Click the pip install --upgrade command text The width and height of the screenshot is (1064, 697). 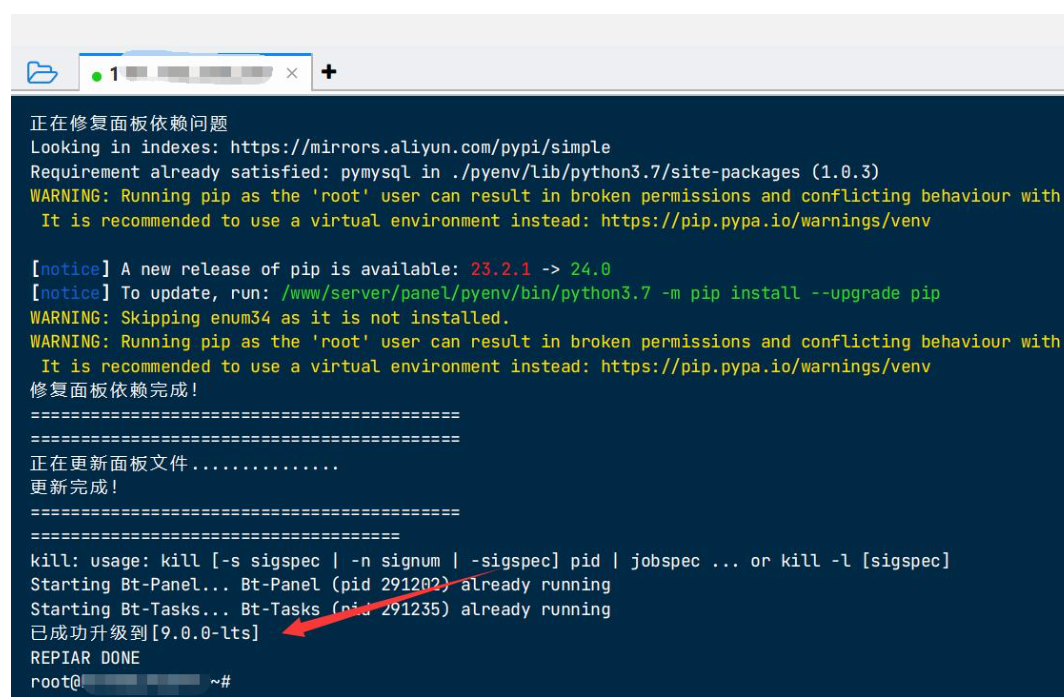pyautogui.click(x=611, y=293)
